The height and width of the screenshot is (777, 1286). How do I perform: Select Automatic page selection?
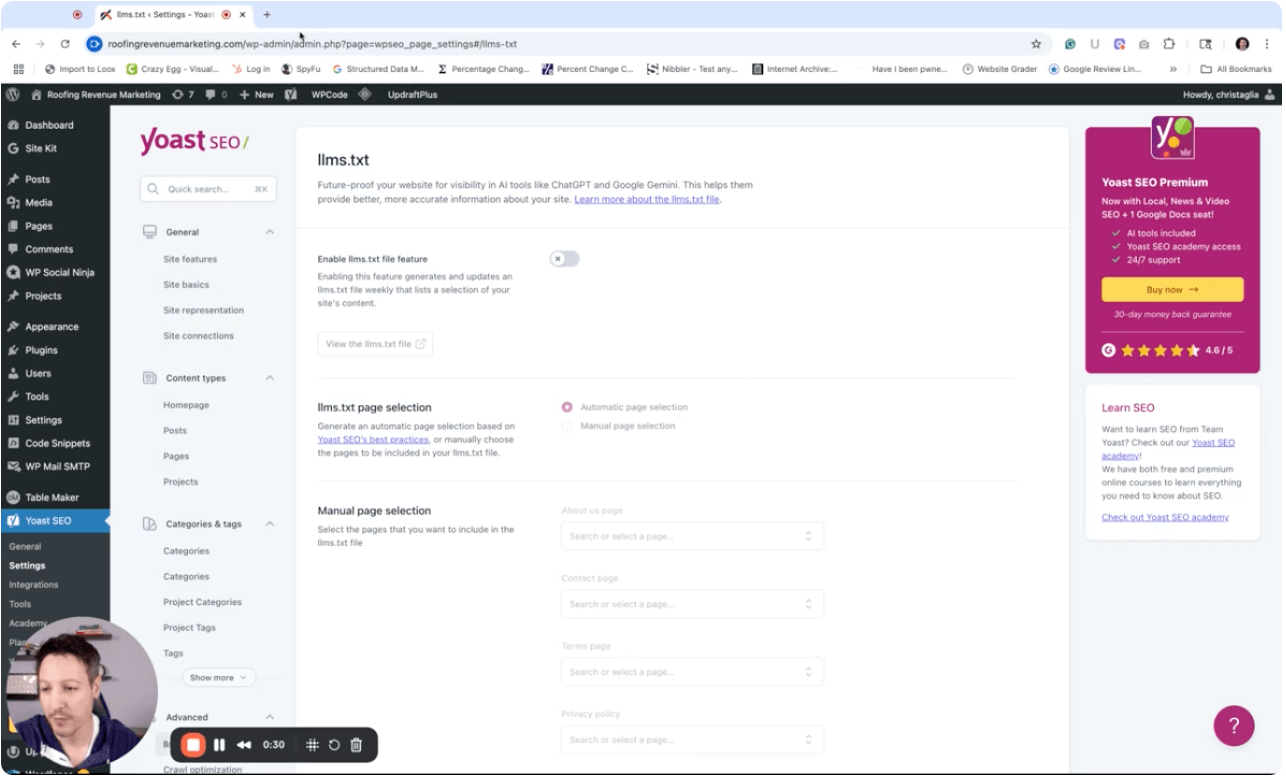tap(567, 407)
